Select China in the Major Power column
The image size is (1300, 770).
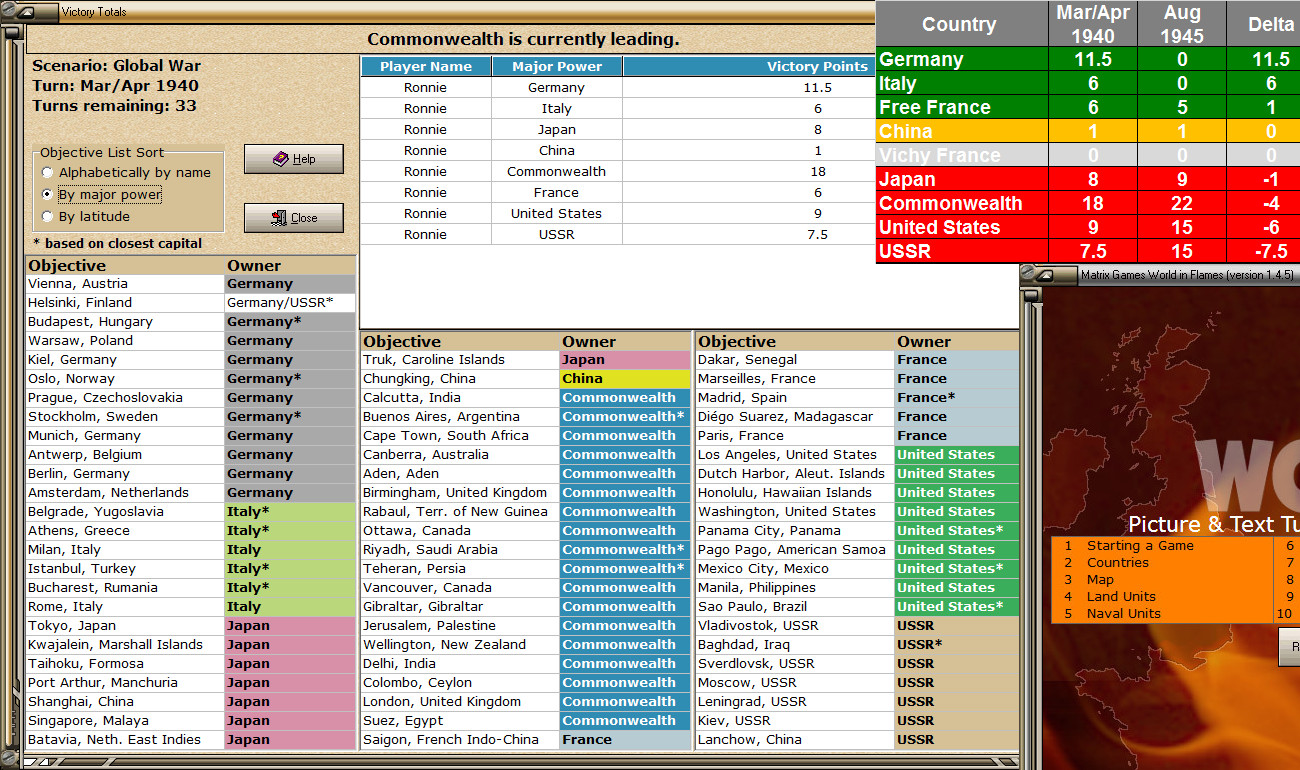pyautogui.click(x=557, y=151)
